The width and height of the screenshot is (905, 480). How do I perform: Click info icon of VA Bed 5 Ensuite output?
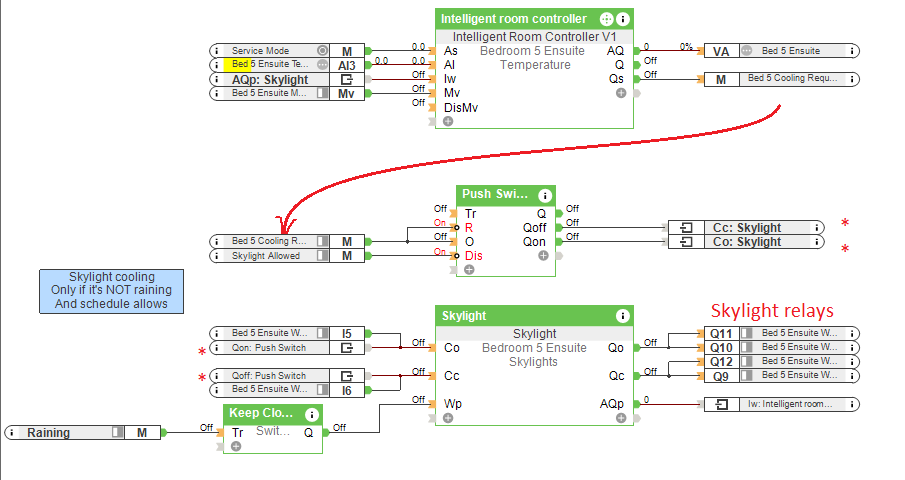(852, 51)
